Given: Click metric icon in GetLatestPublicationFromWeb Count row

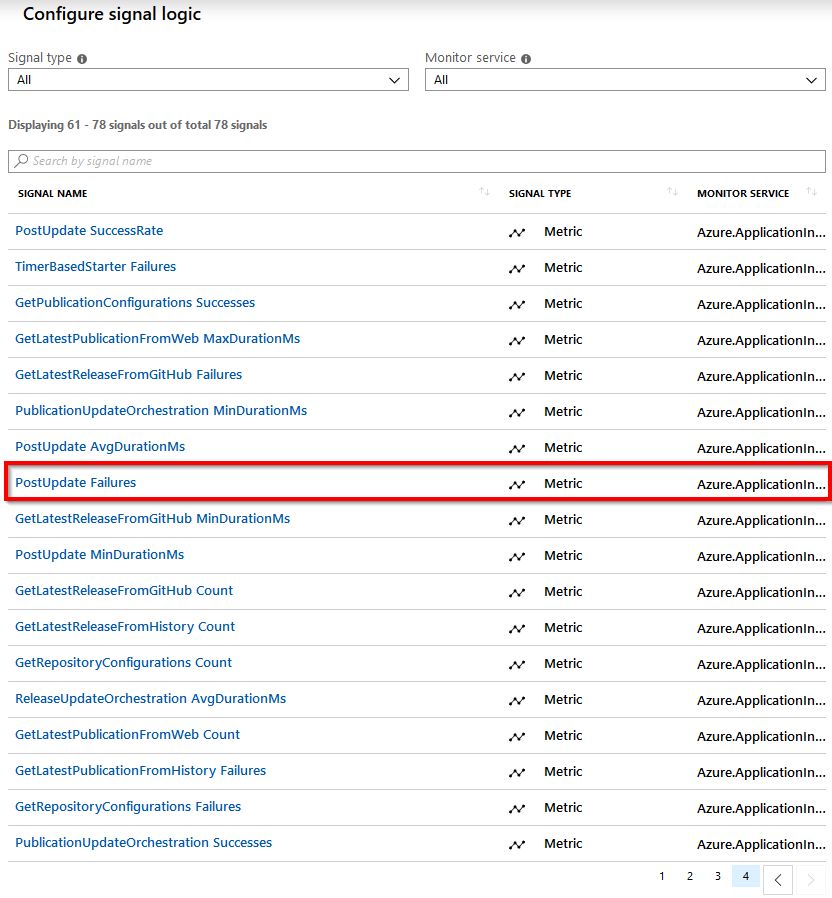Looking at the screenshot, I should tap(517, 736).
